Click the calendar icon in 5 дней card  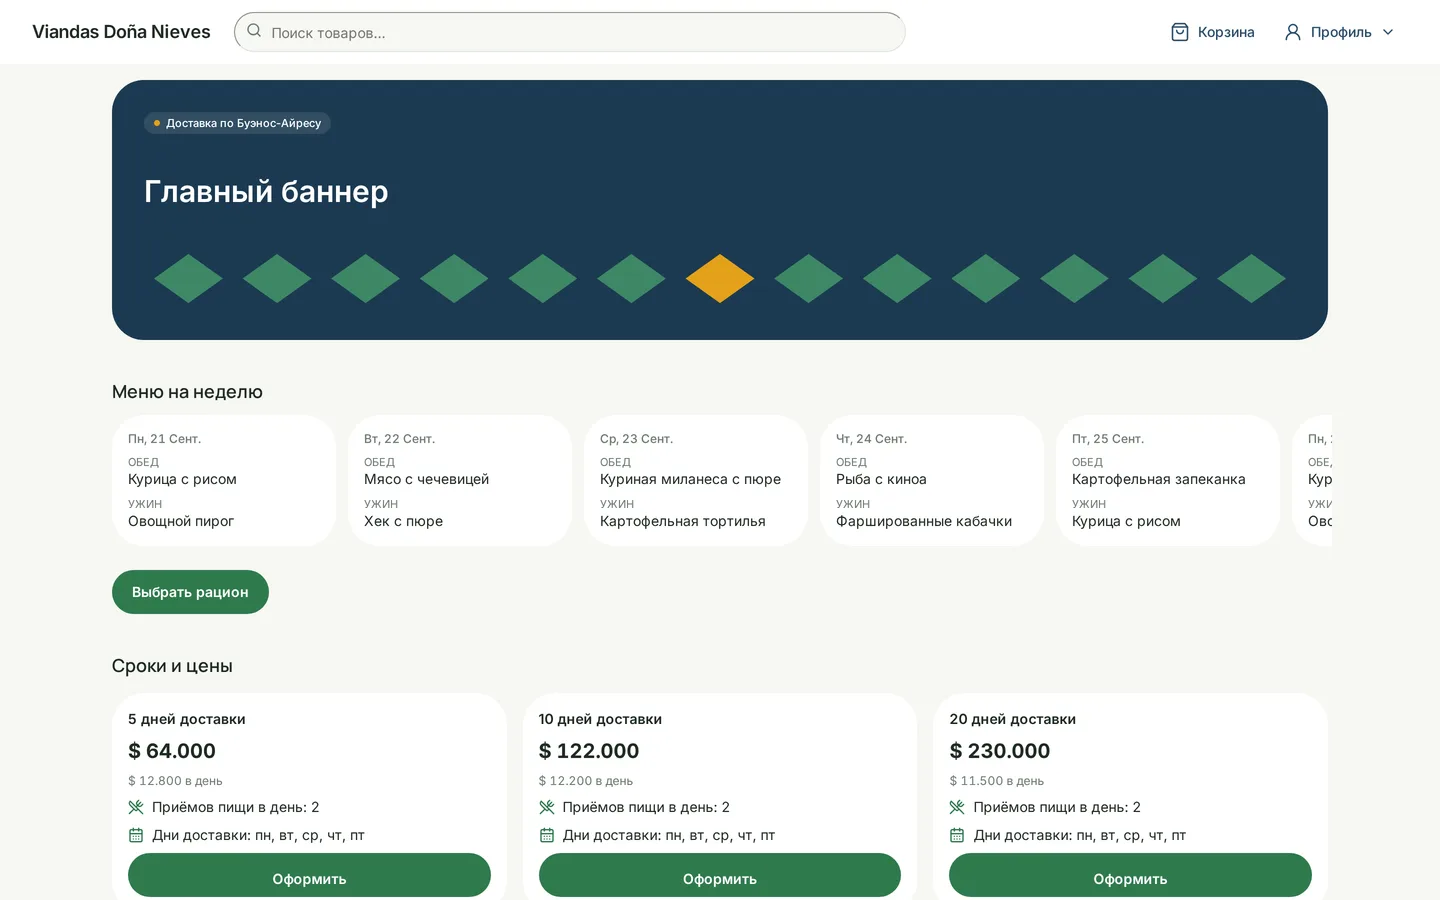136,835
